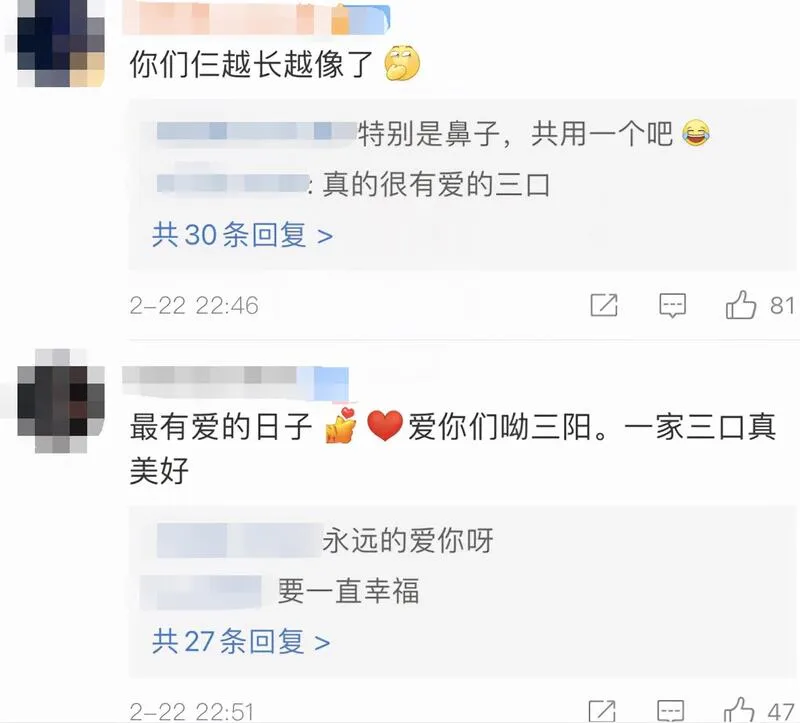Reply to the 22:51 comment via bubble icon
The width and height of the screenshot is (800, 723).
point(670,711)
